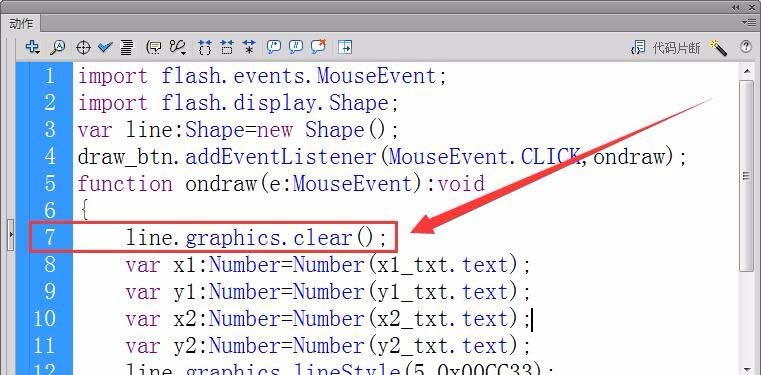
Task: Expand the left side pane arrow
Action: pos(11,235)
